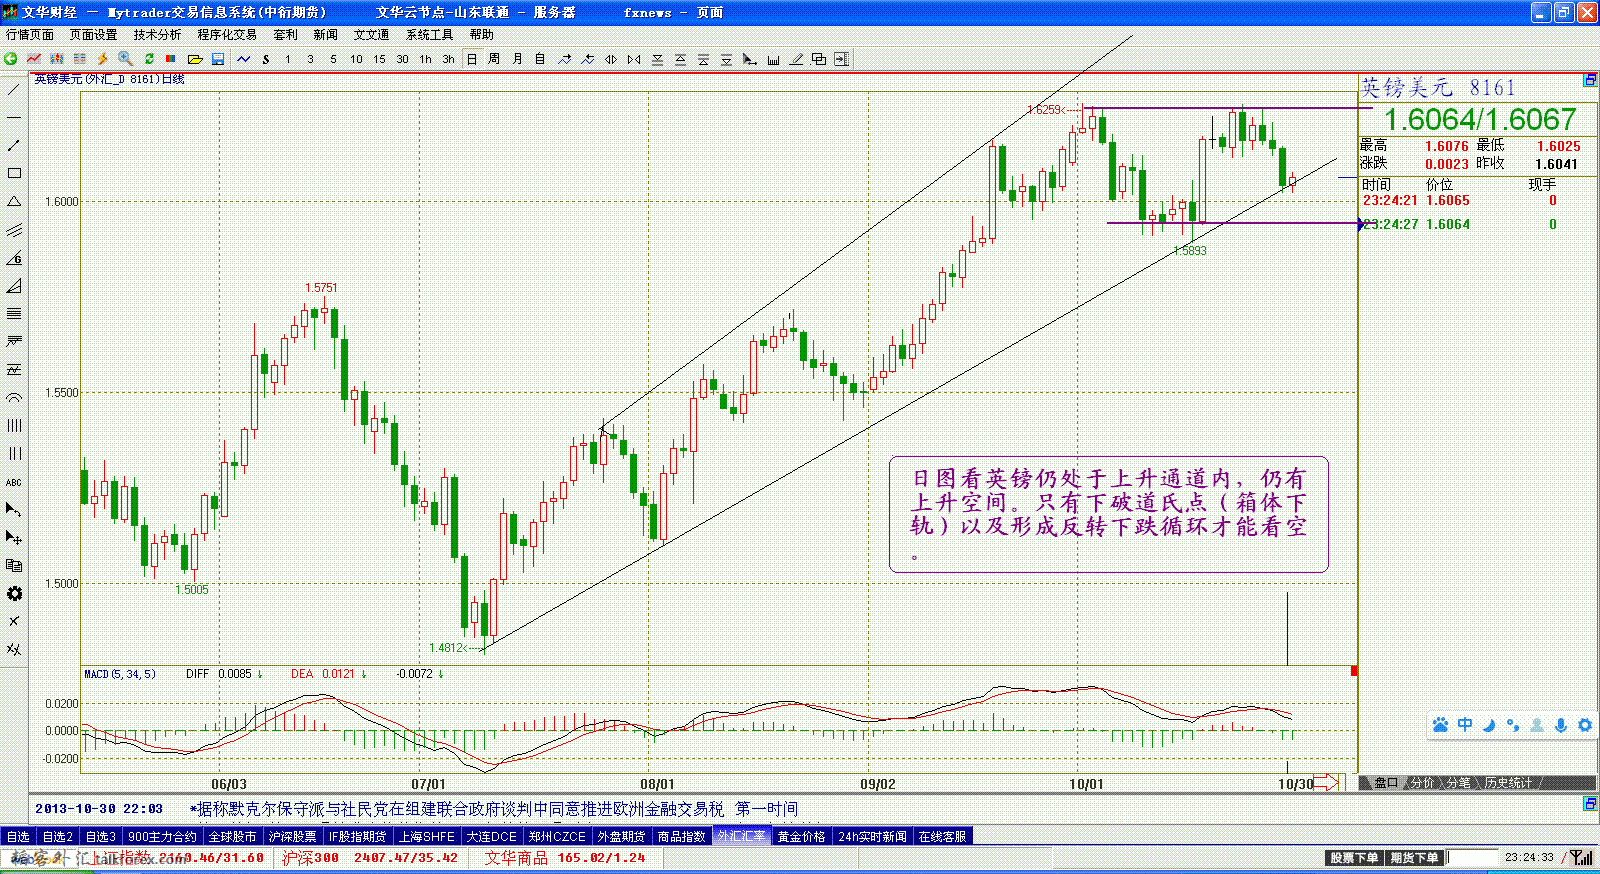Open the 页面设置 menu
The width and height of the screenshot is (1600, 874).
coord(93,34)
